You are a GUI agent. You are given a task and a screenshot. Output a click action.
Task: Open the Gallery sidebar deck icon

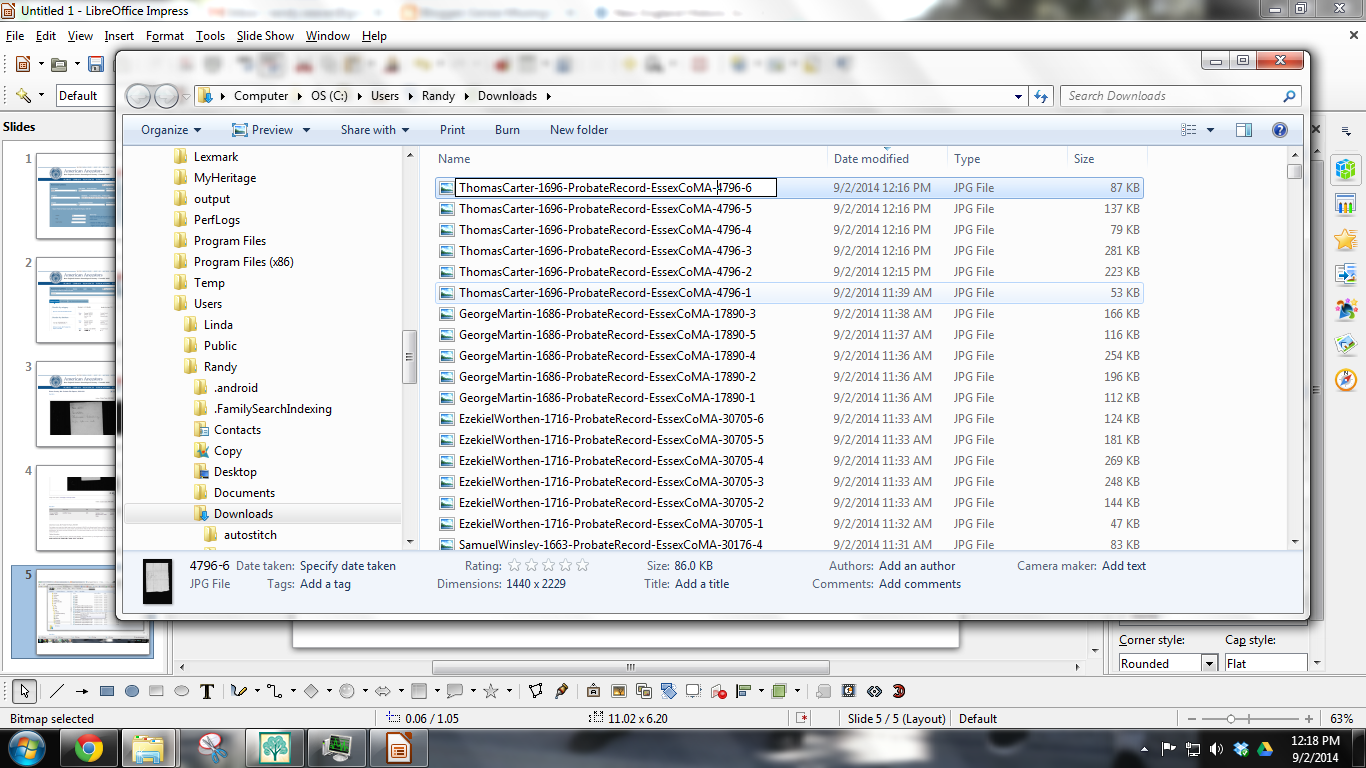1346,345
